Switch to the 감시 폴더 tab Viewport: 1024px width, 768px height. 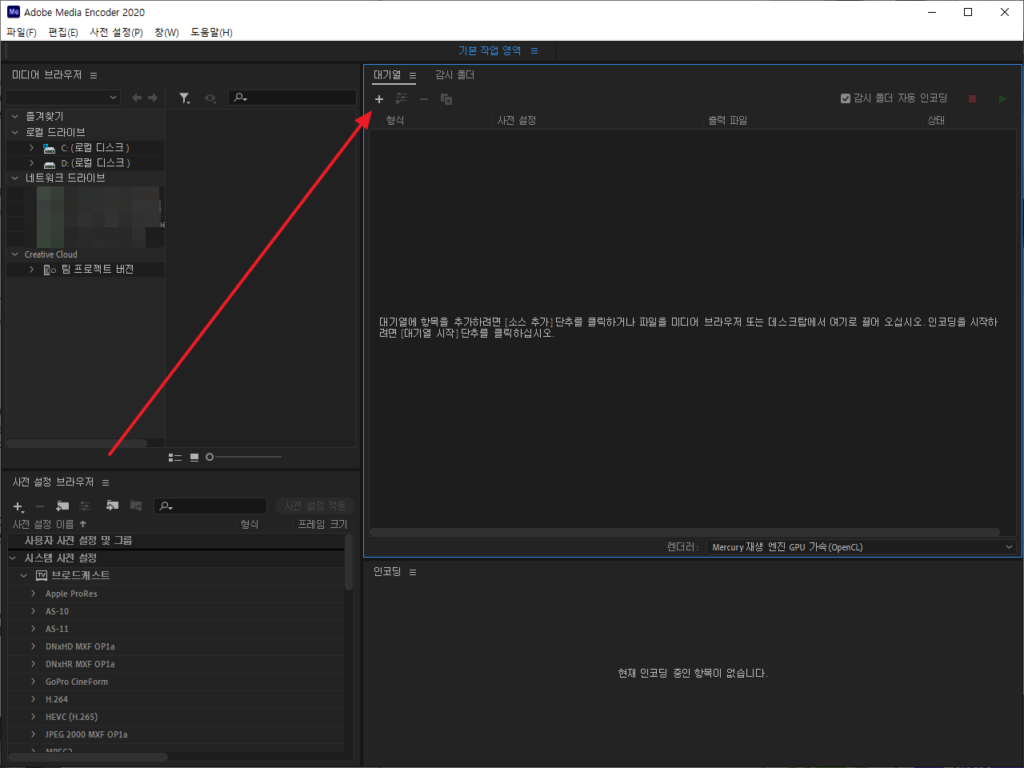(x=454, y=75)
